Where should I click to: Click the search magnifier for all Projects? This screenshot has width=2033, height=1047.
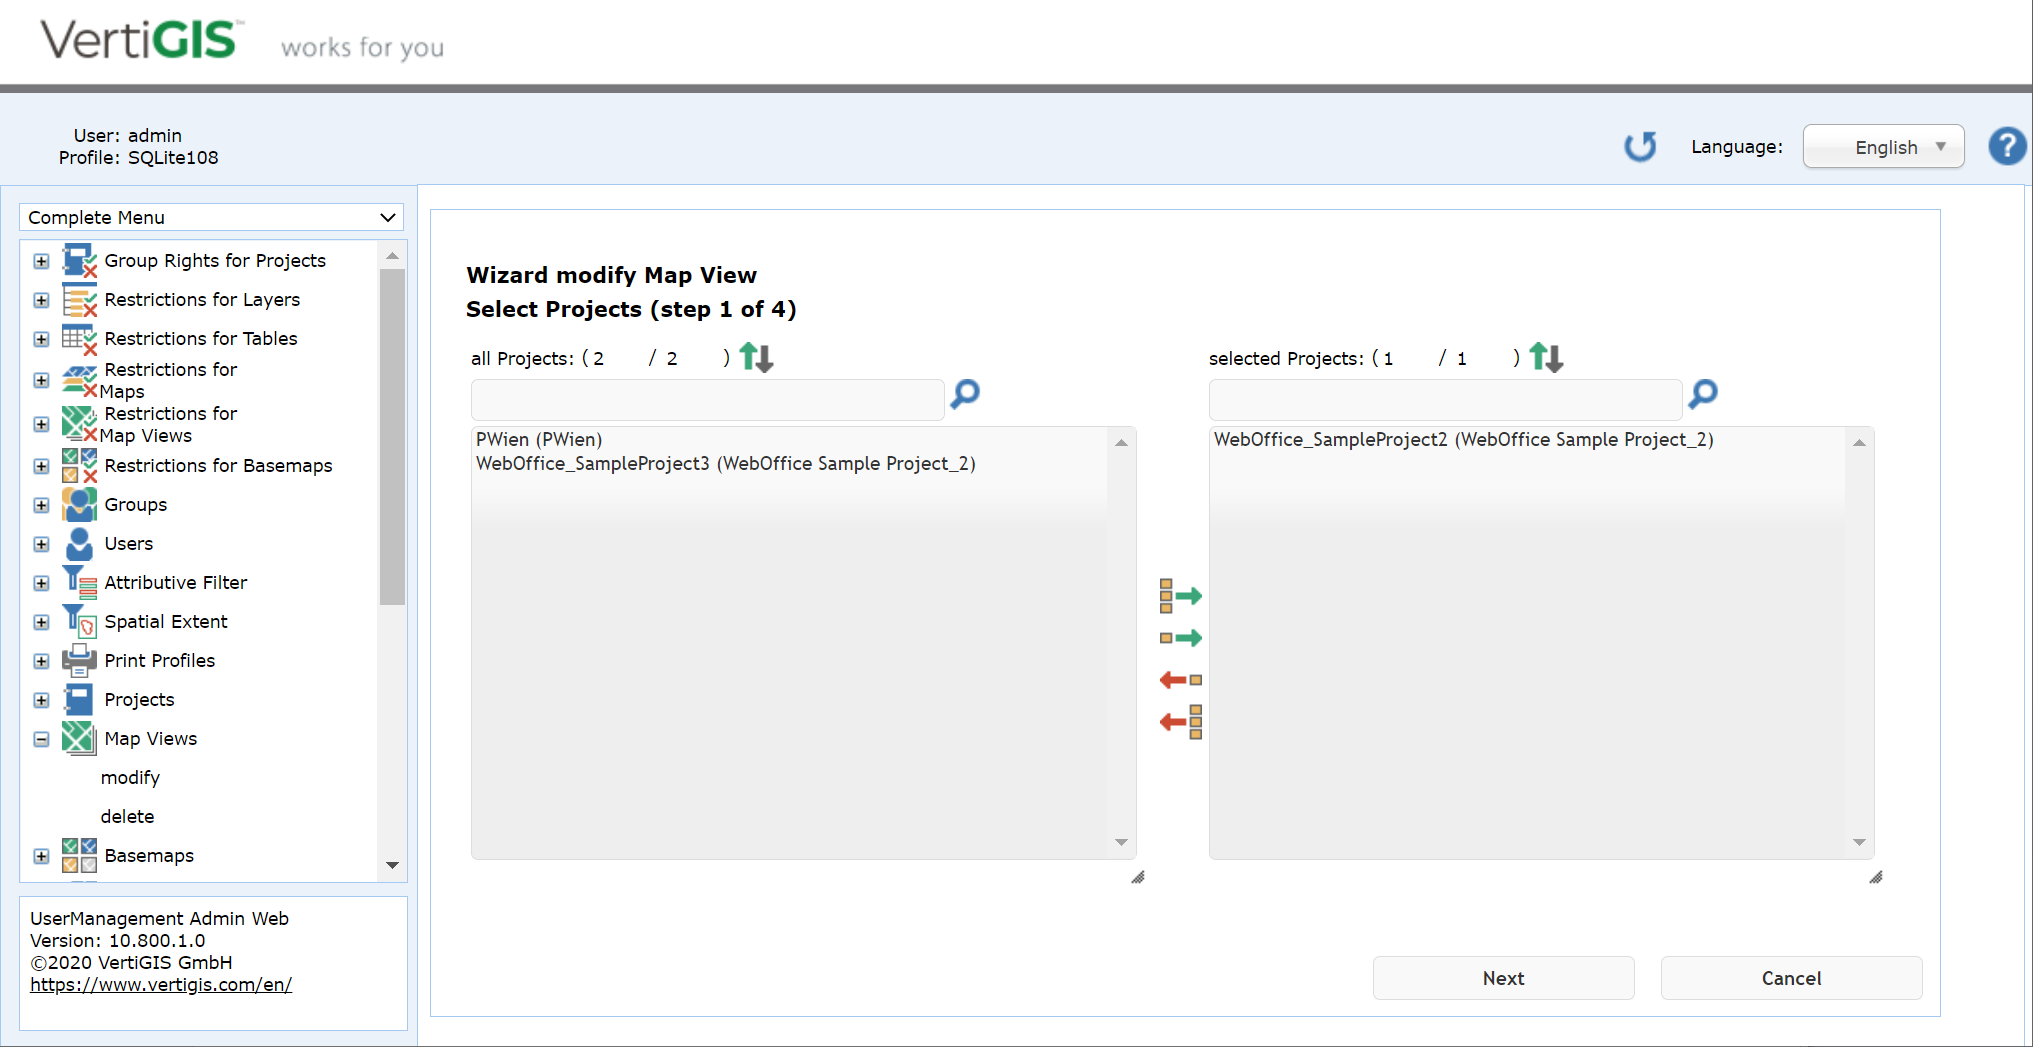pyautogui.click(x=963, y=395)
